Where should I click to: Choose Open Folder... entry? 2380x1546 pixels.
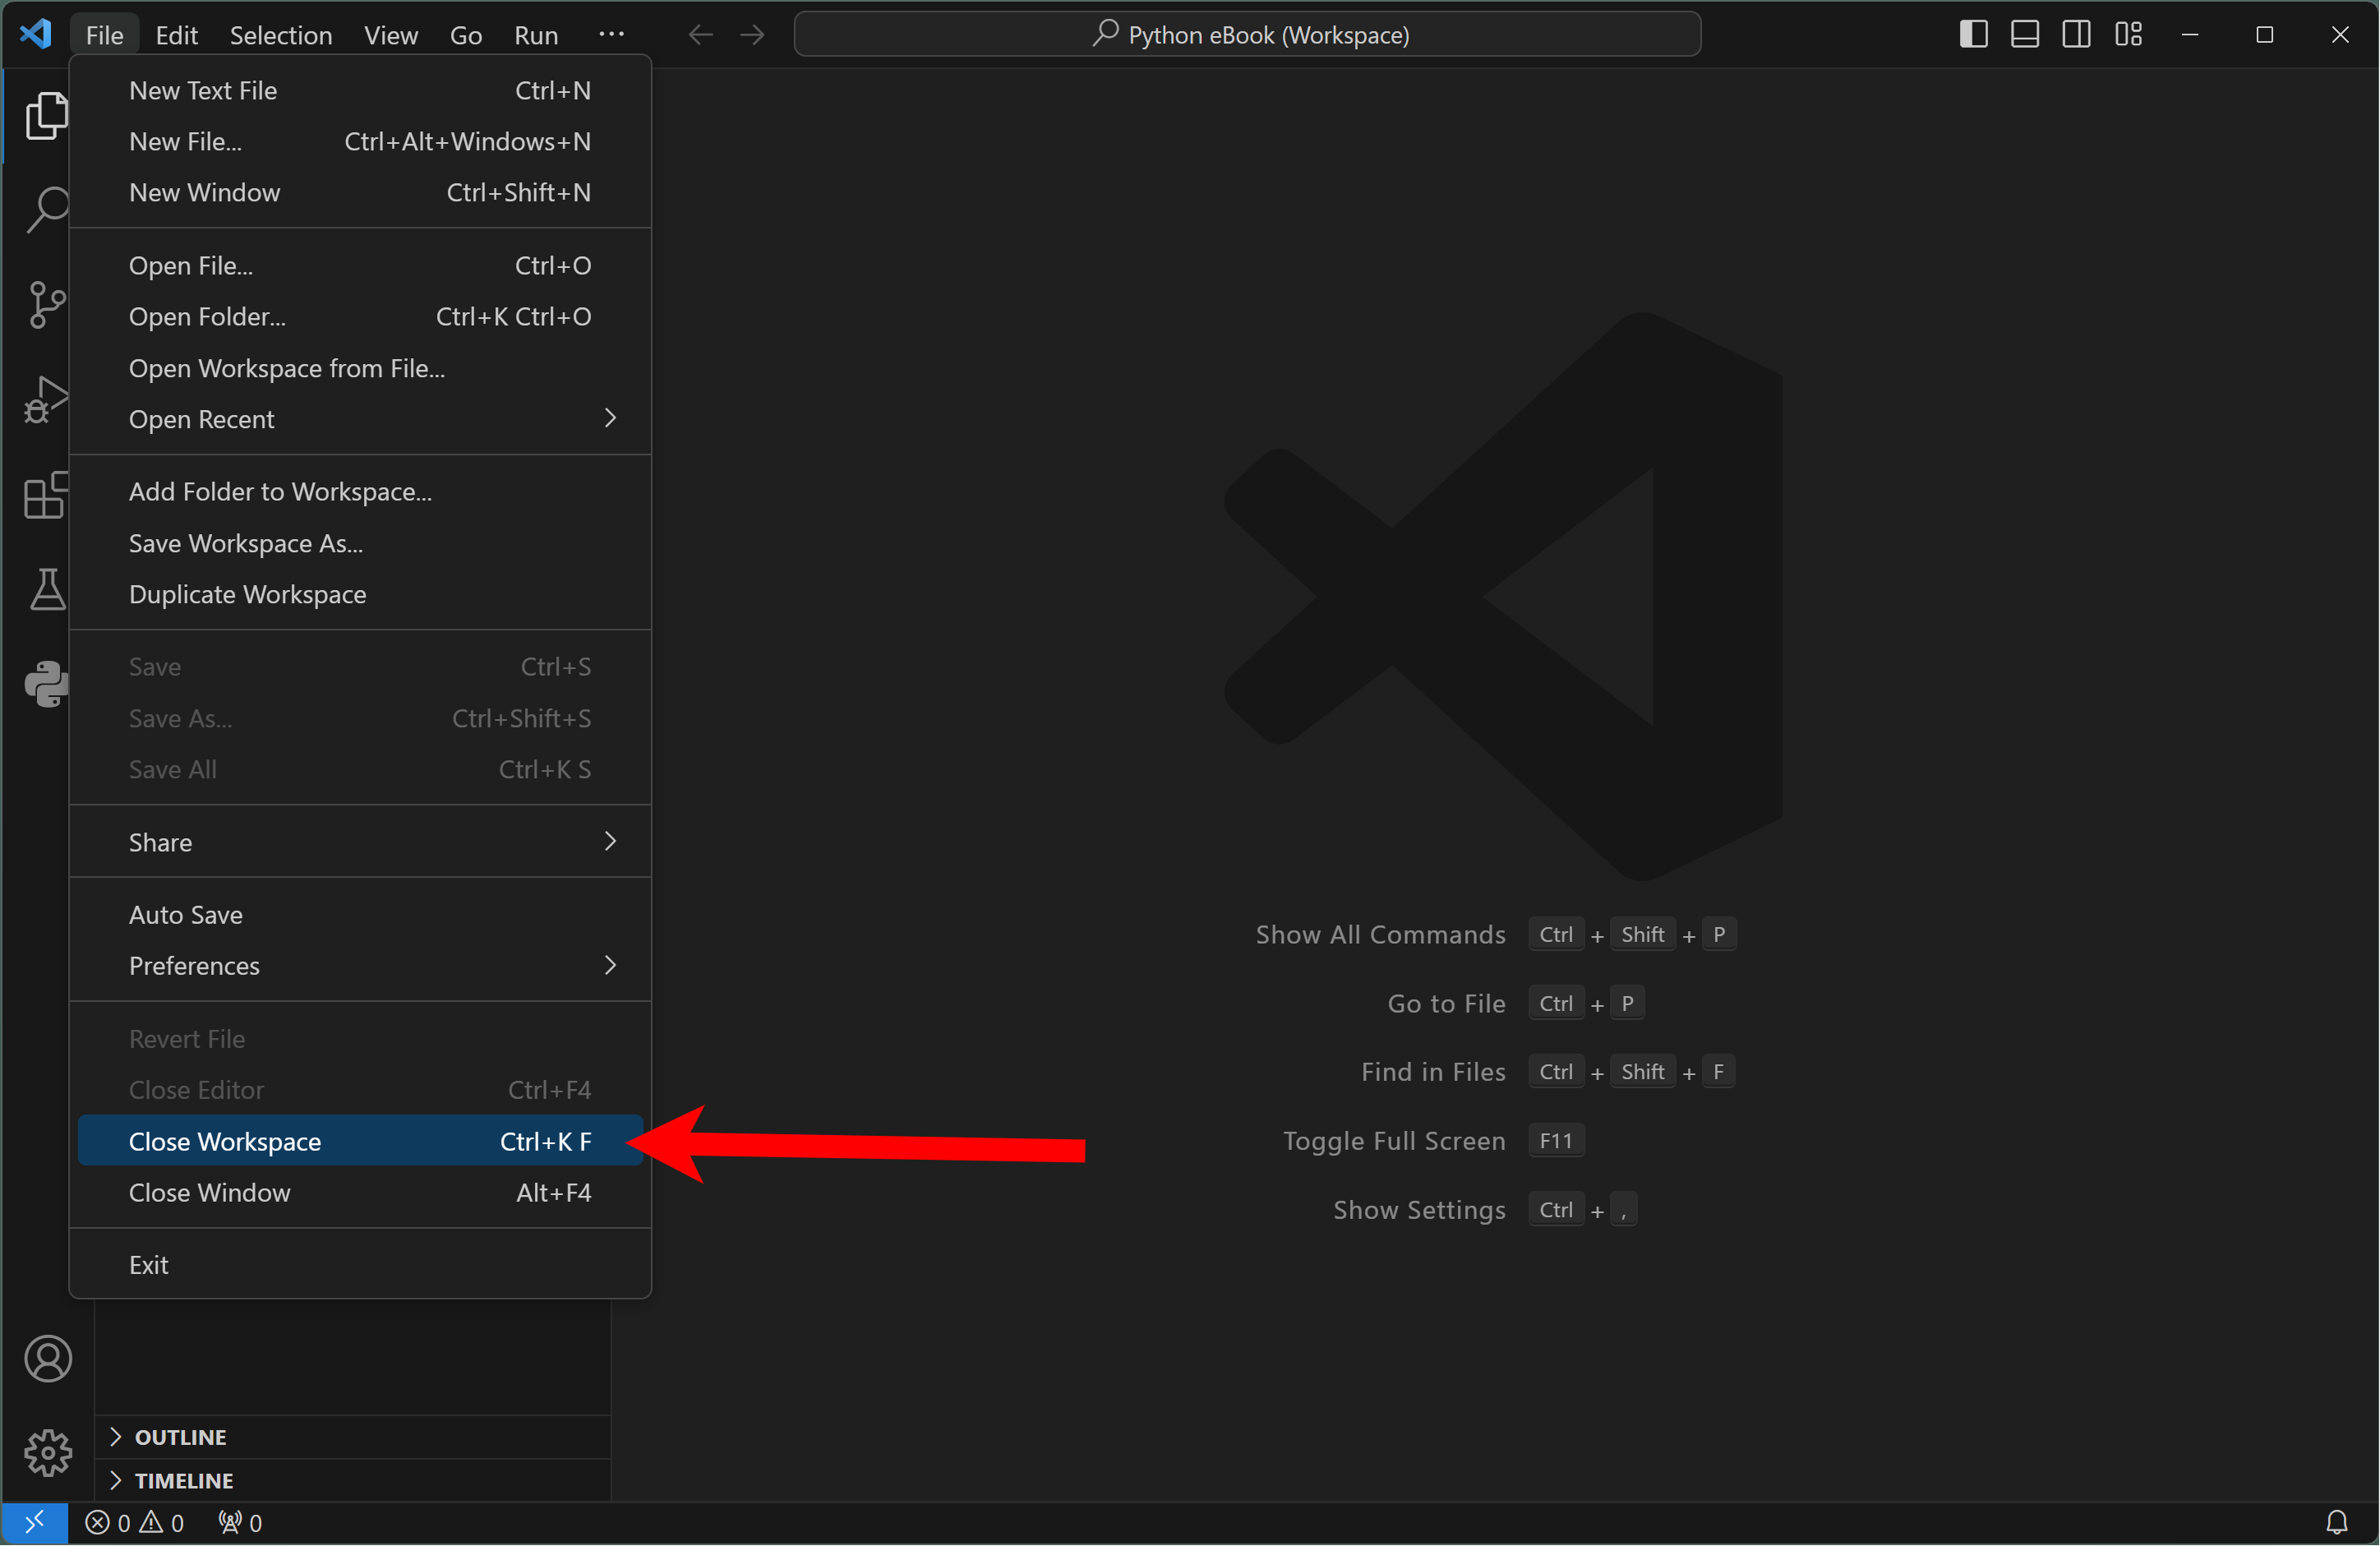pyautogui.click(x=360, y=316)
